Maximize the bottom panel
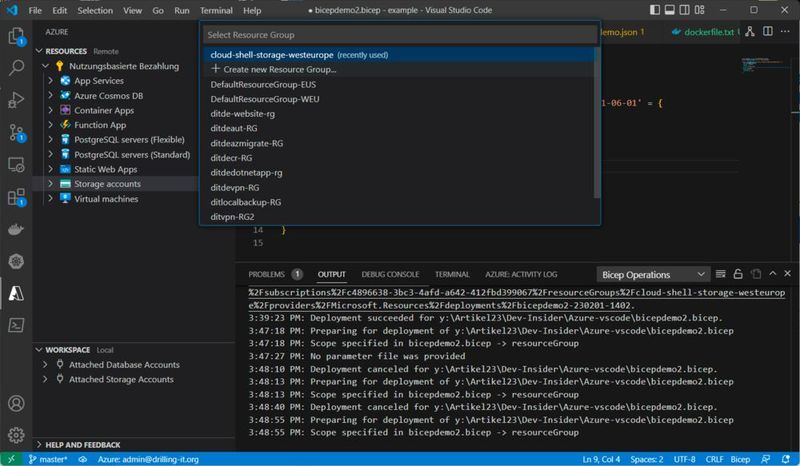This screenshot has width=800, height=466. coord(772,274)
